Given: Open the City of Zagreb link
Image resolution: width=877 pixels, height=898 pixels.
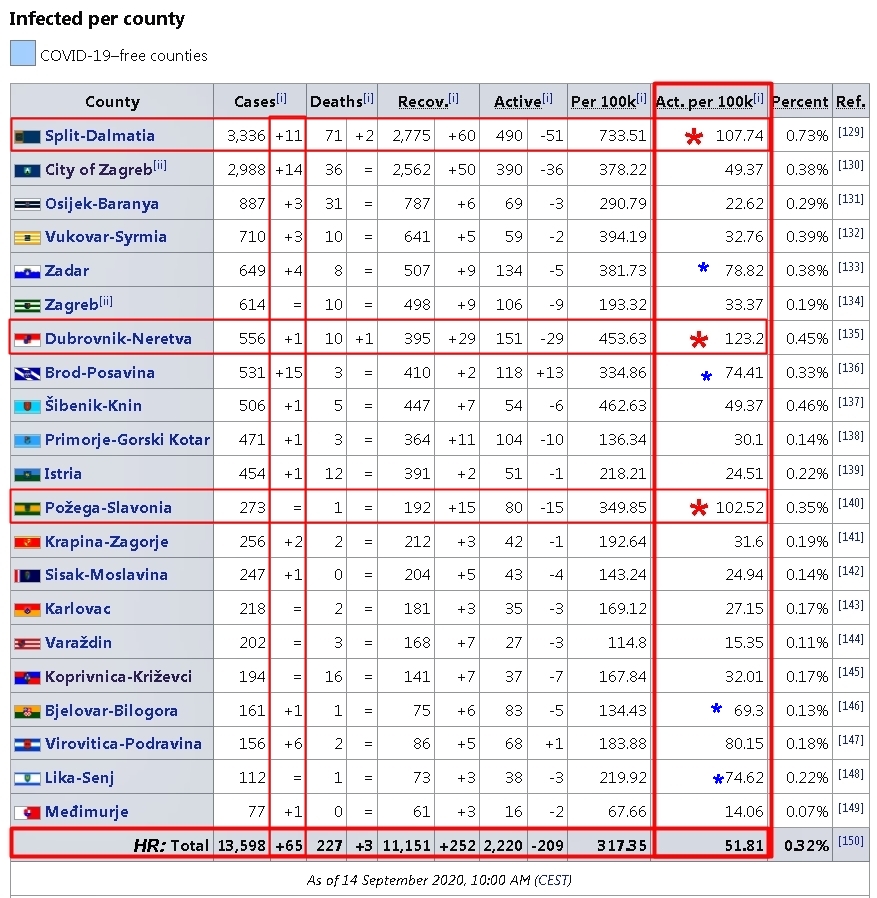Looking at the screenshot, I should click(x=98, y=170).
